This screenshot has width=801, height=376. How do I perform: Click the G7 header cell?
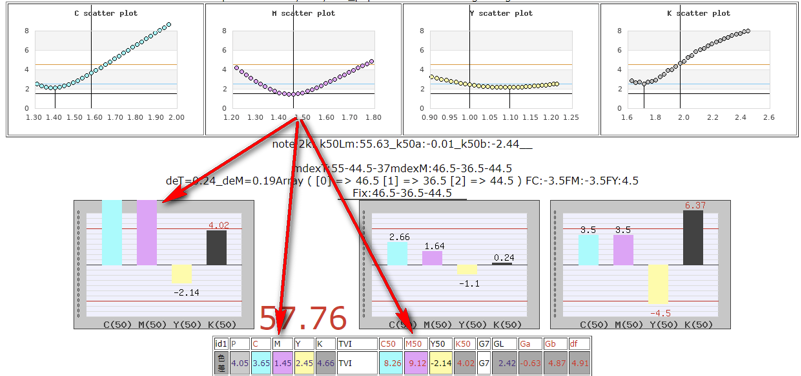[x=484, y=344]
